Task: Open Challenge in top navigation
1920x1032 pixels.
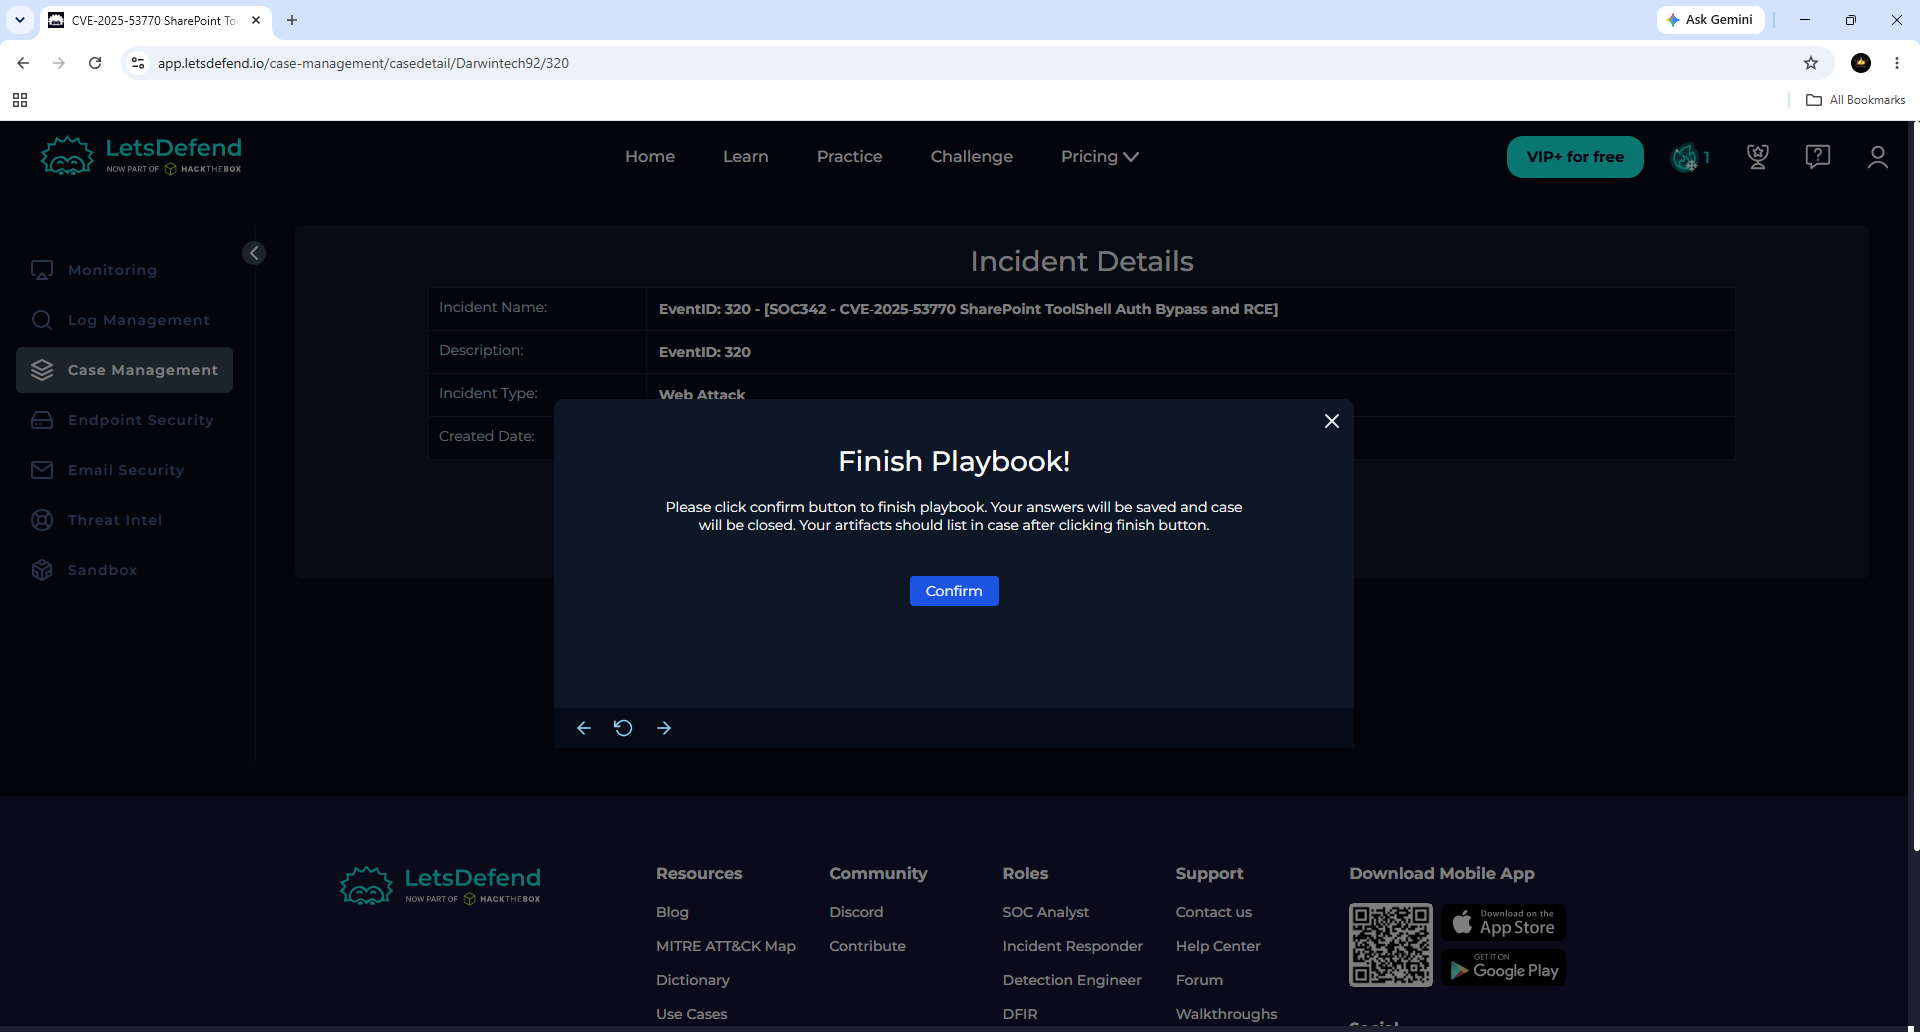Action: point(971,156)
